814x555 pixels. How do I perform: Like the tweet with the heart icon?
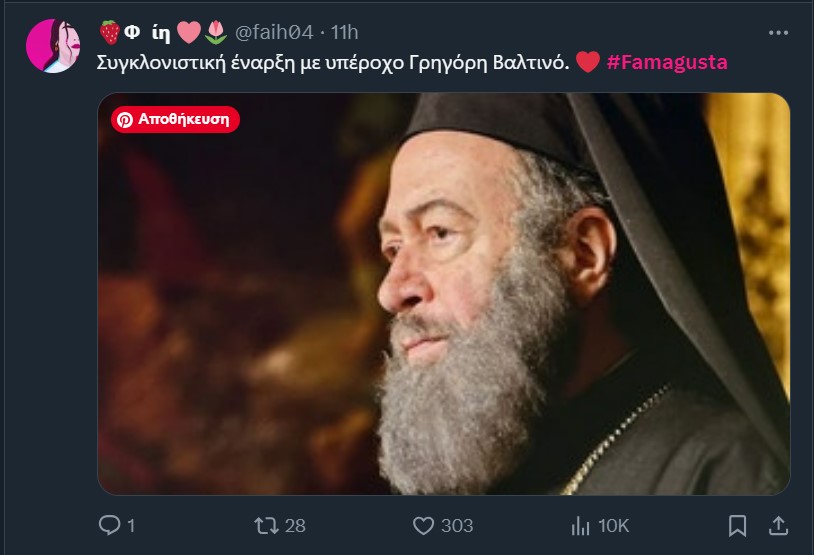(x=424, y=525)
